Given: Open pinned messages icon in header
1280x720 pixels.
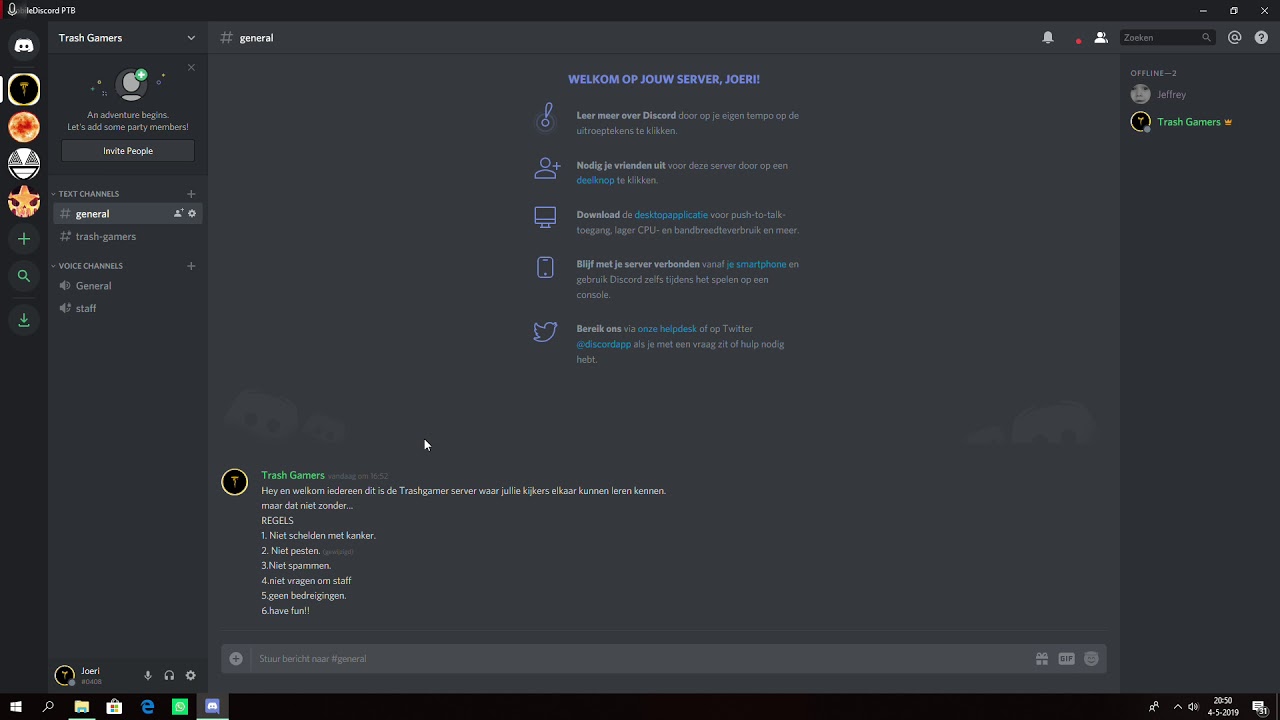Looking at the screenshot, I should [1077, 39].
